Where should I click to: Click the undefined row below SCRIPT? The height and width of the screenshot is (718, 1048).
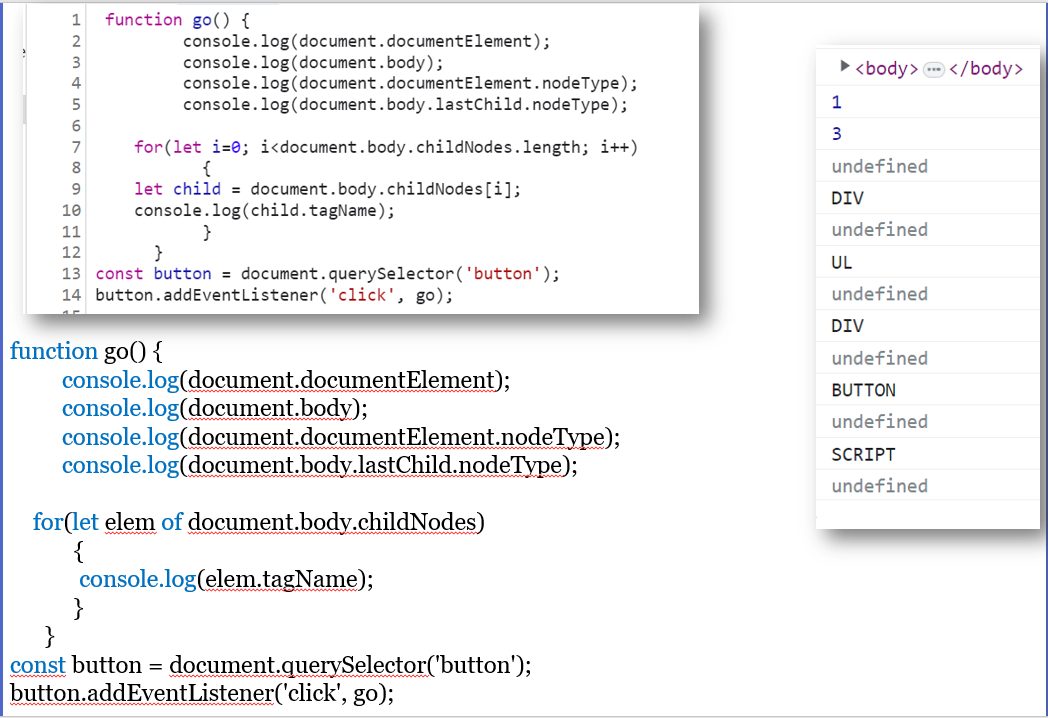tap(879, 486)
